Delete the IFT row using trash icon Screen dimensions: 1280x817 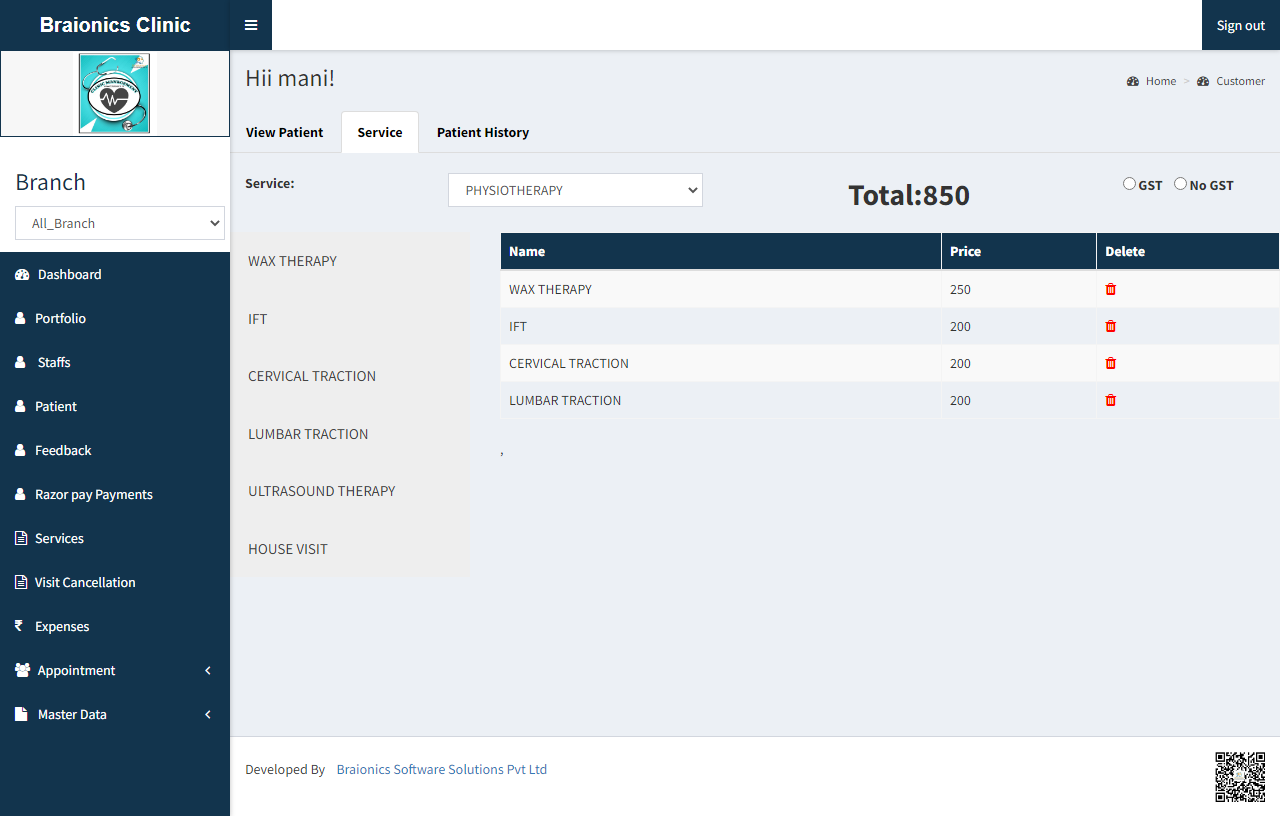click(1111, 326)
